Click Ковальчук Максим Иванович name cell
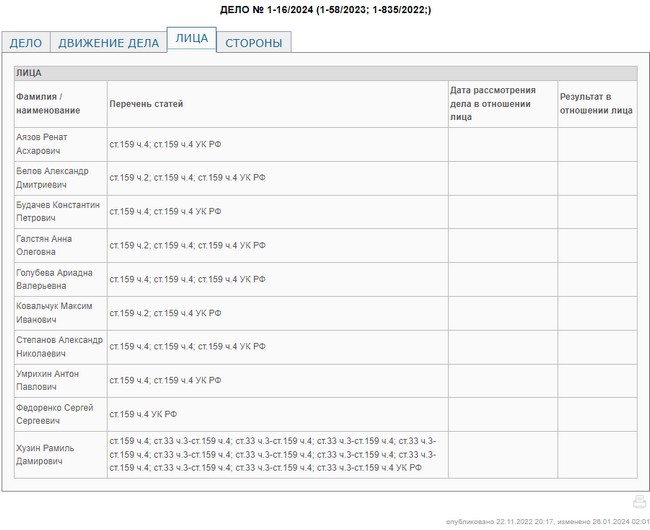650x530 pixels. point(54,313)
